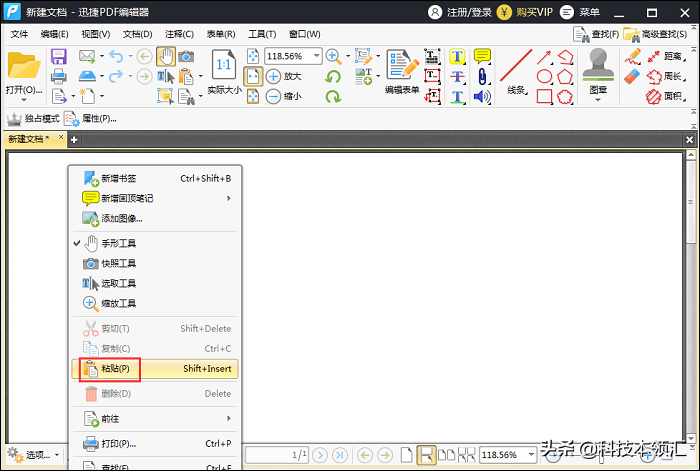
Task: Choose 添加图像 from the context menu
Action: point(155,218)
